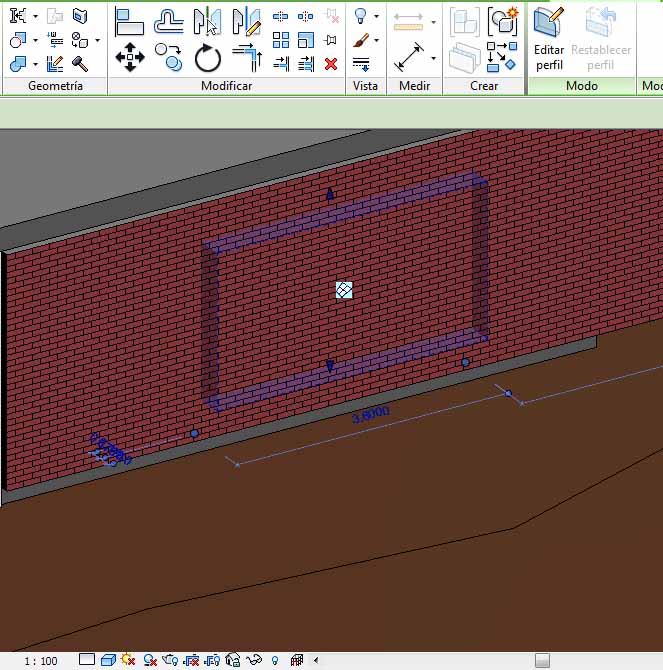
Task: Select the Trim/Extend to Corner tool
Action: pos(246,58)
